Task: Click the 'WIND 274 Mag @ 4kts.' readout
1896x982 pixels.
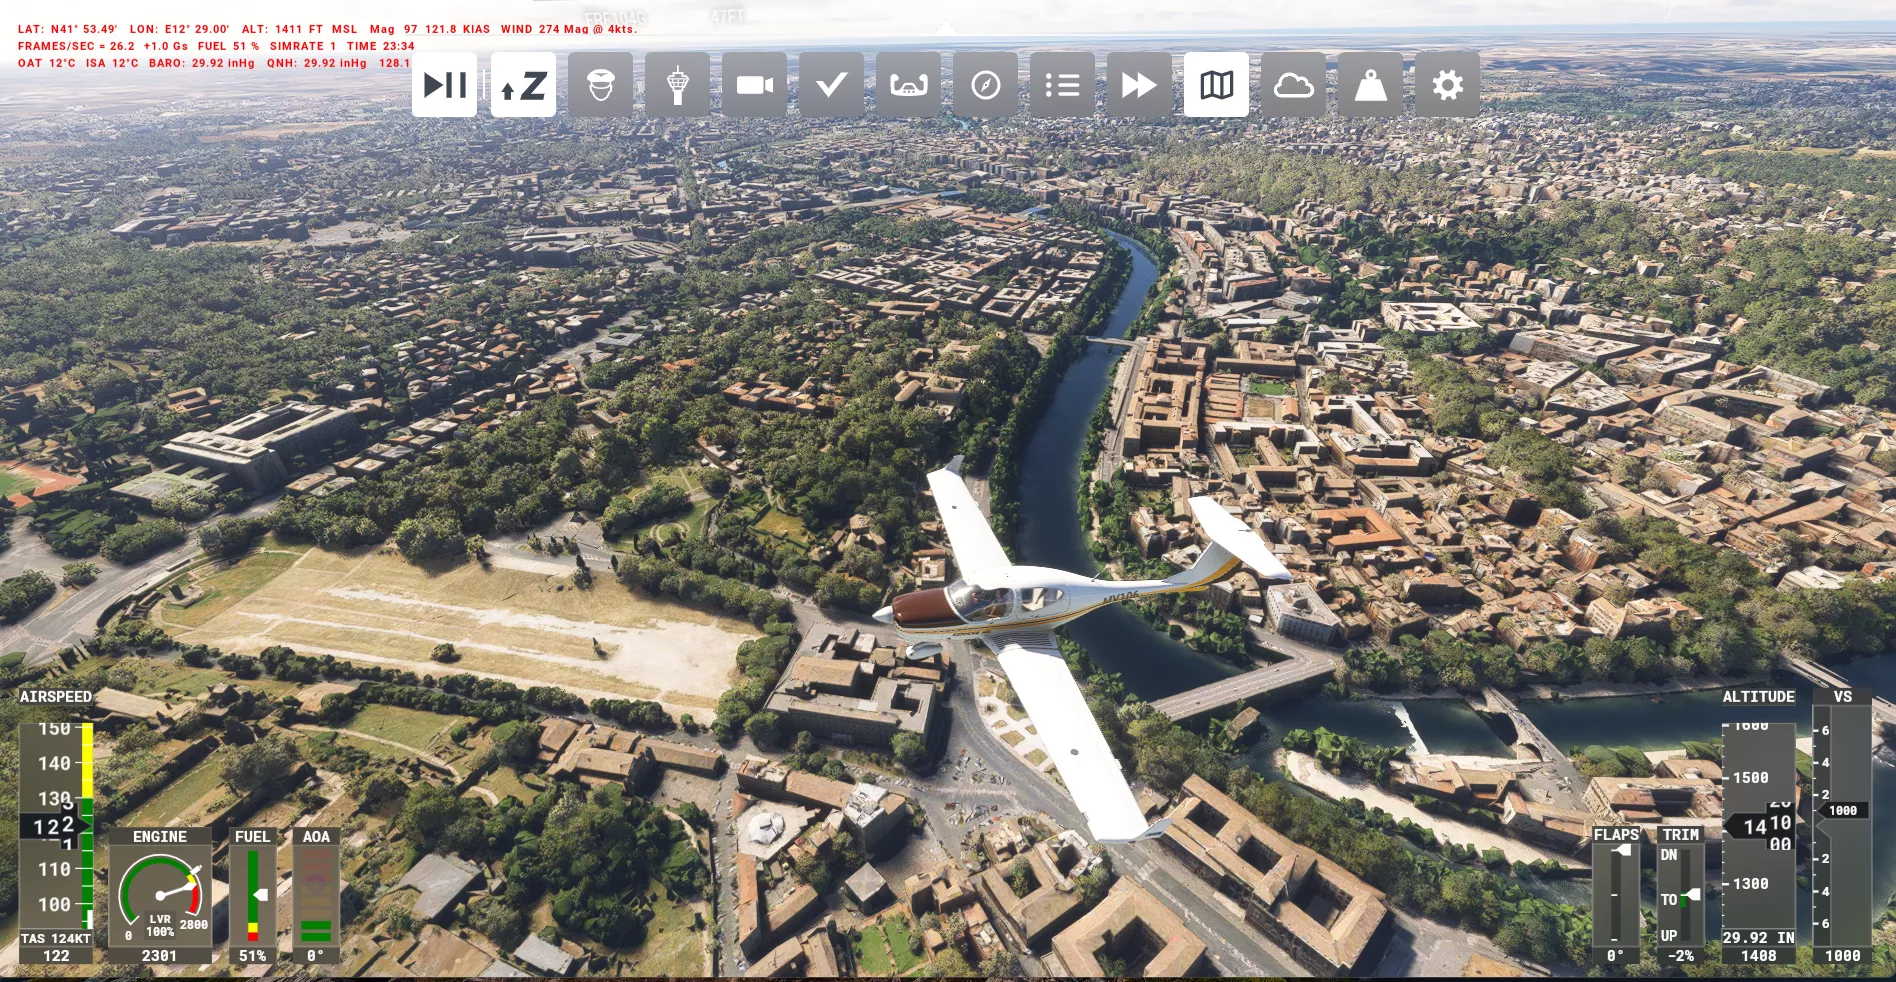Action: (x=569, y=29)
